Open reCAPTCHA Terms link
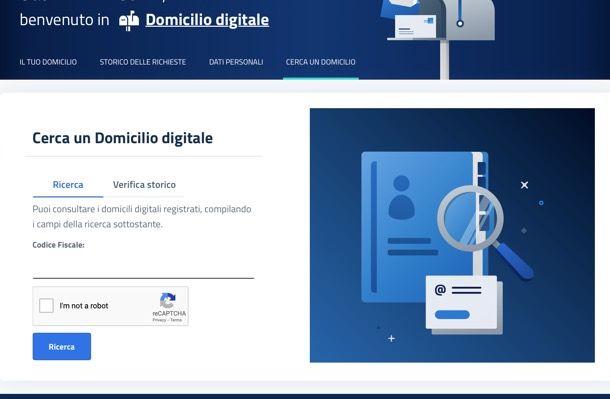The image size is (610, 399). (176, 320)
